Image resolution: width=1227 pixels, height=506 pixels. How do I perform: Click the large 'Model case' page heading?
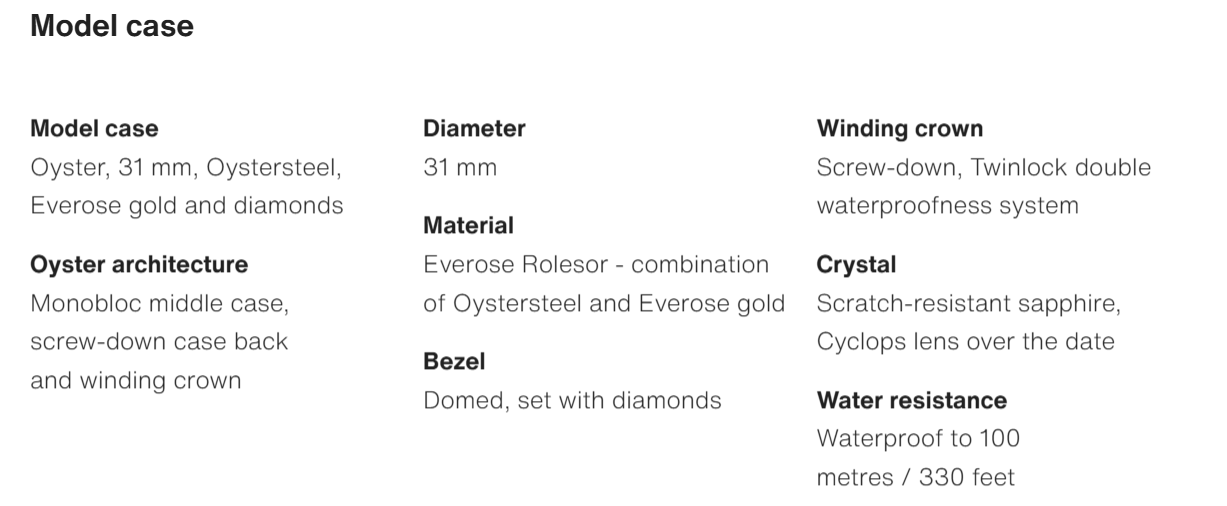112,27
